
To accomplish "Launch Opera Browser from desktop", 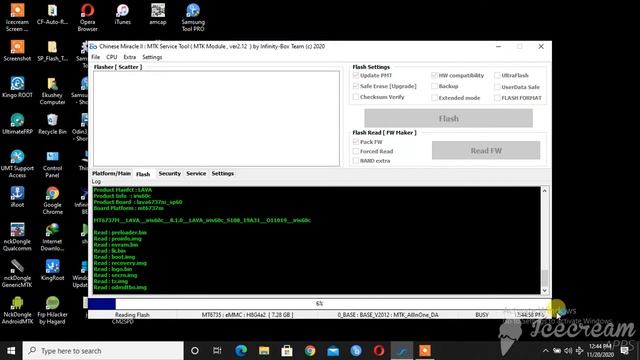I will 87,17.
